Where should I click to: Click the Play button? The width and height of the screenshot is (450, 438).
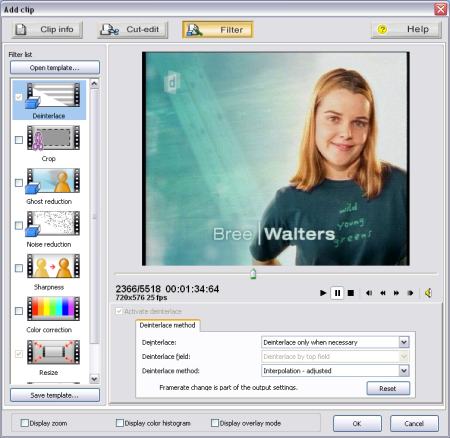tap(323, 293)
